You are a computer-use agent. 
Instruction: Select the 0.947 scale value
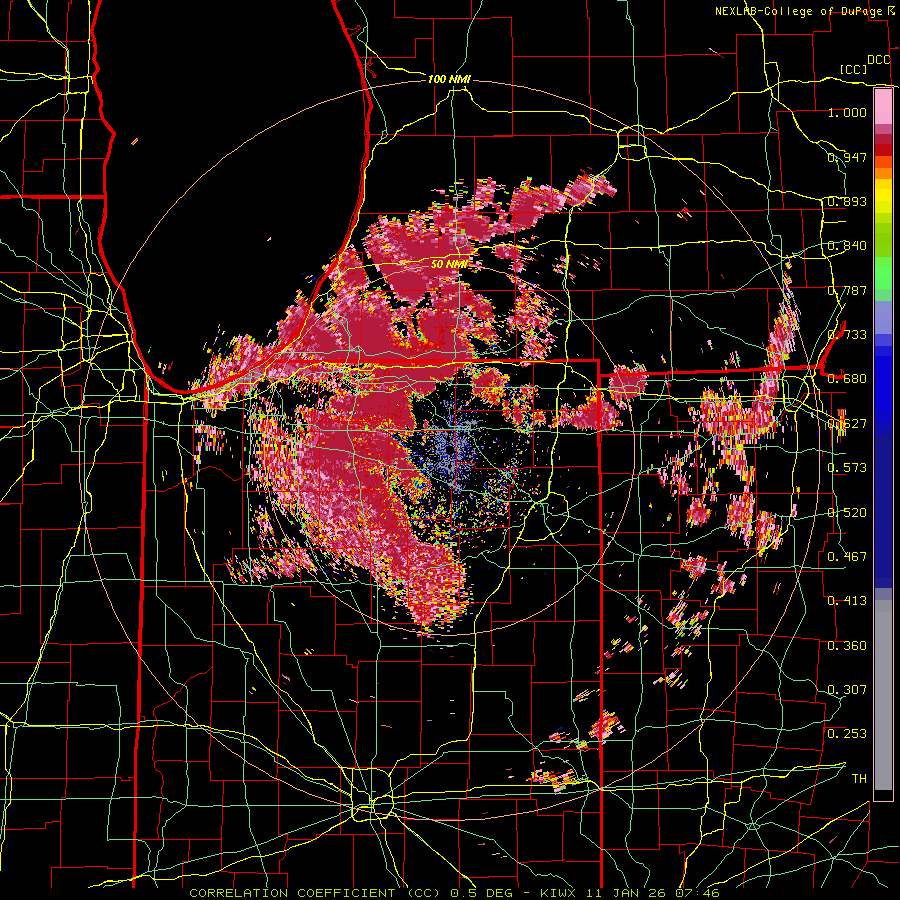pos(847,157)
